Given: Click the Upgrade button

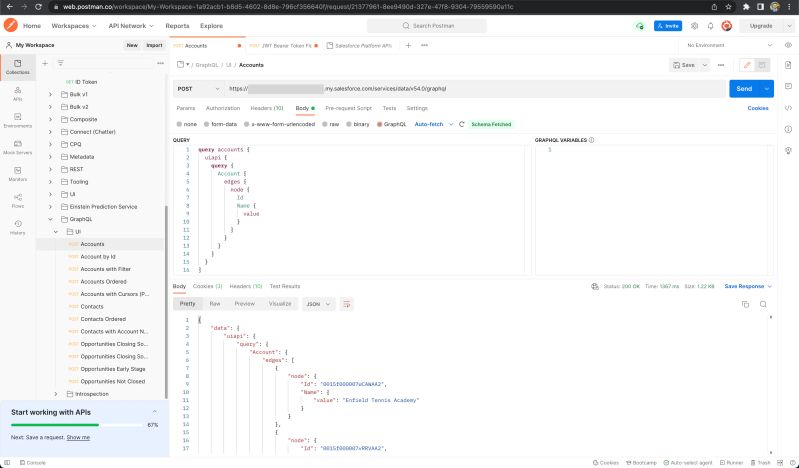Looking at the screenshot, I should 761,26.
